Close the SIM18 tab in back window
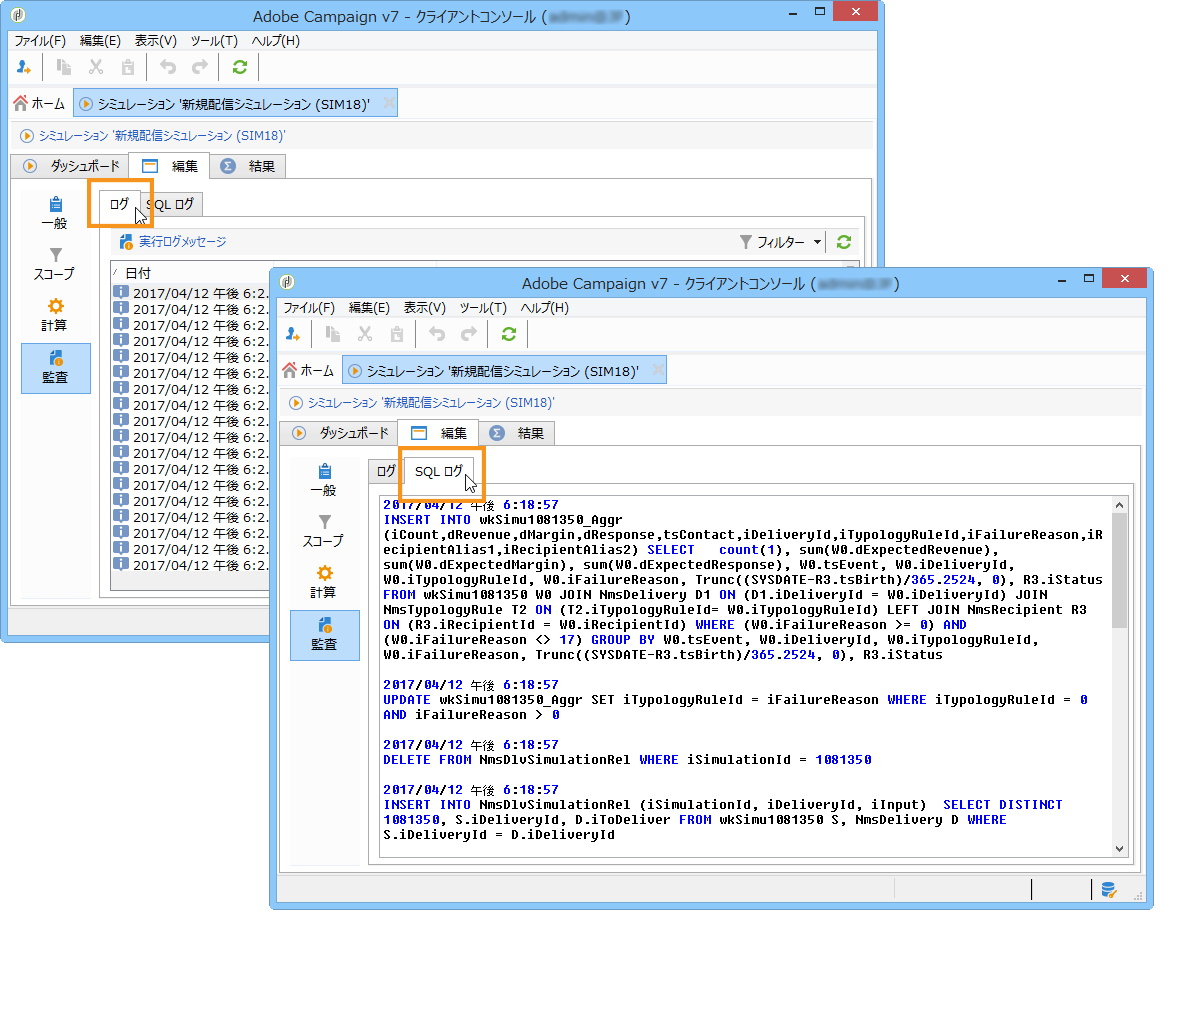This screenshot has width=1186, height=1024. 390,103
